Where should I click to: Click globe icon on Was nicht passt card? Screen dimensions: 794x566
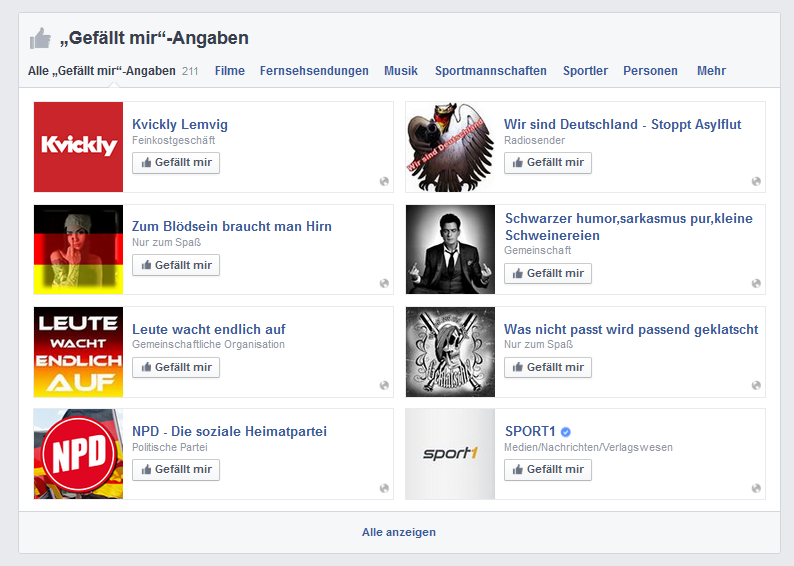(x=756, y=386)
